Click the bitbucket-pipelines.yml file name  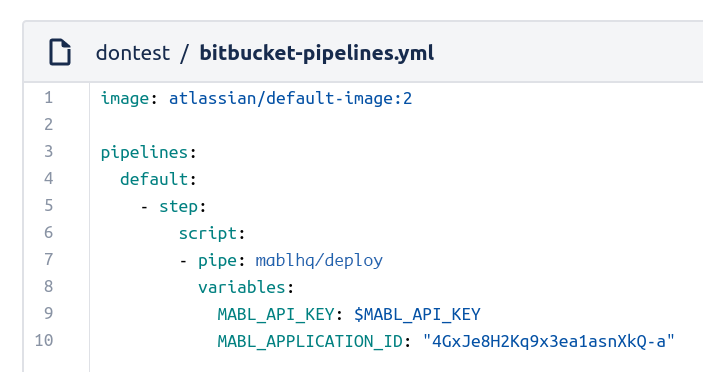pos(317,53)
